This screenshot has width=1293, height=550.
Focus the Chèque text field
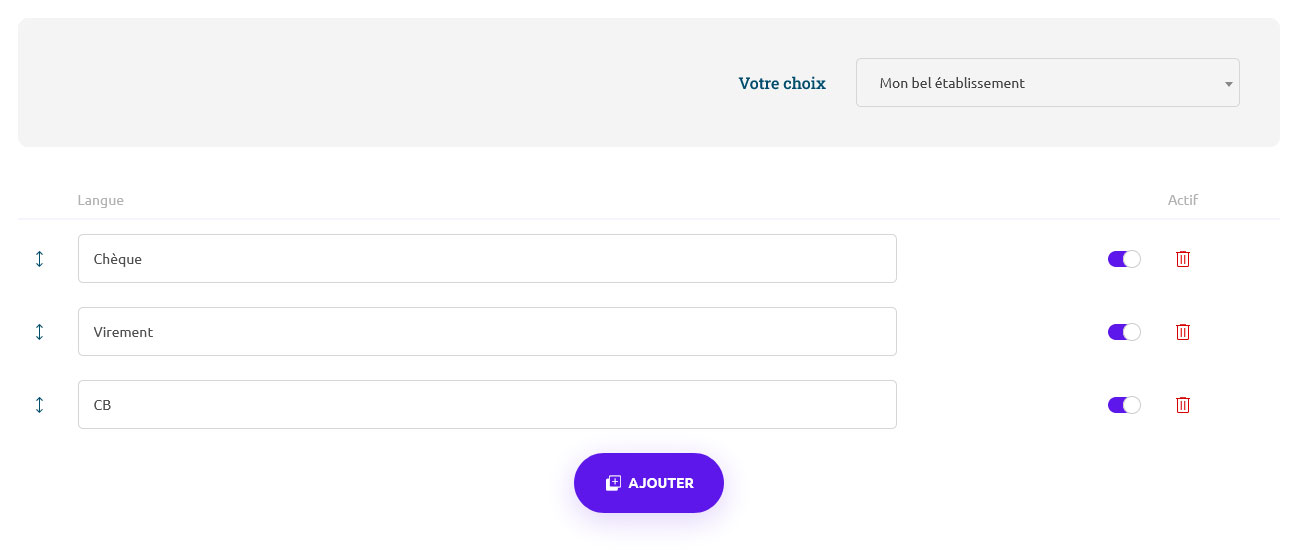click(x=487, y=259)
